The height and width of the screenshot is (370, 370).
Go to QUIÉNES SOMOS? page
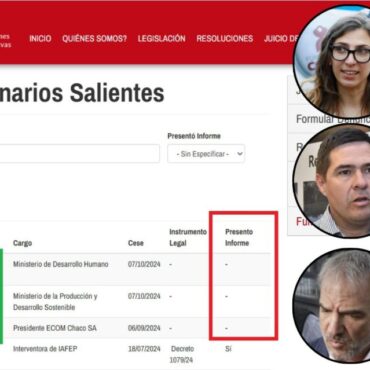tap(95, 39)
